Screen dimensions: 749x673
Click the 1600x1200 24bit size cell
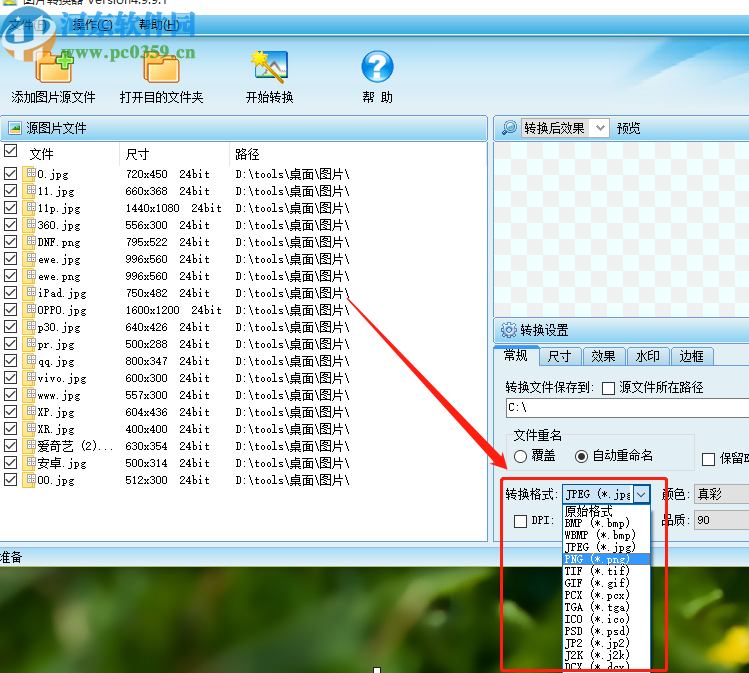(173, 310)
